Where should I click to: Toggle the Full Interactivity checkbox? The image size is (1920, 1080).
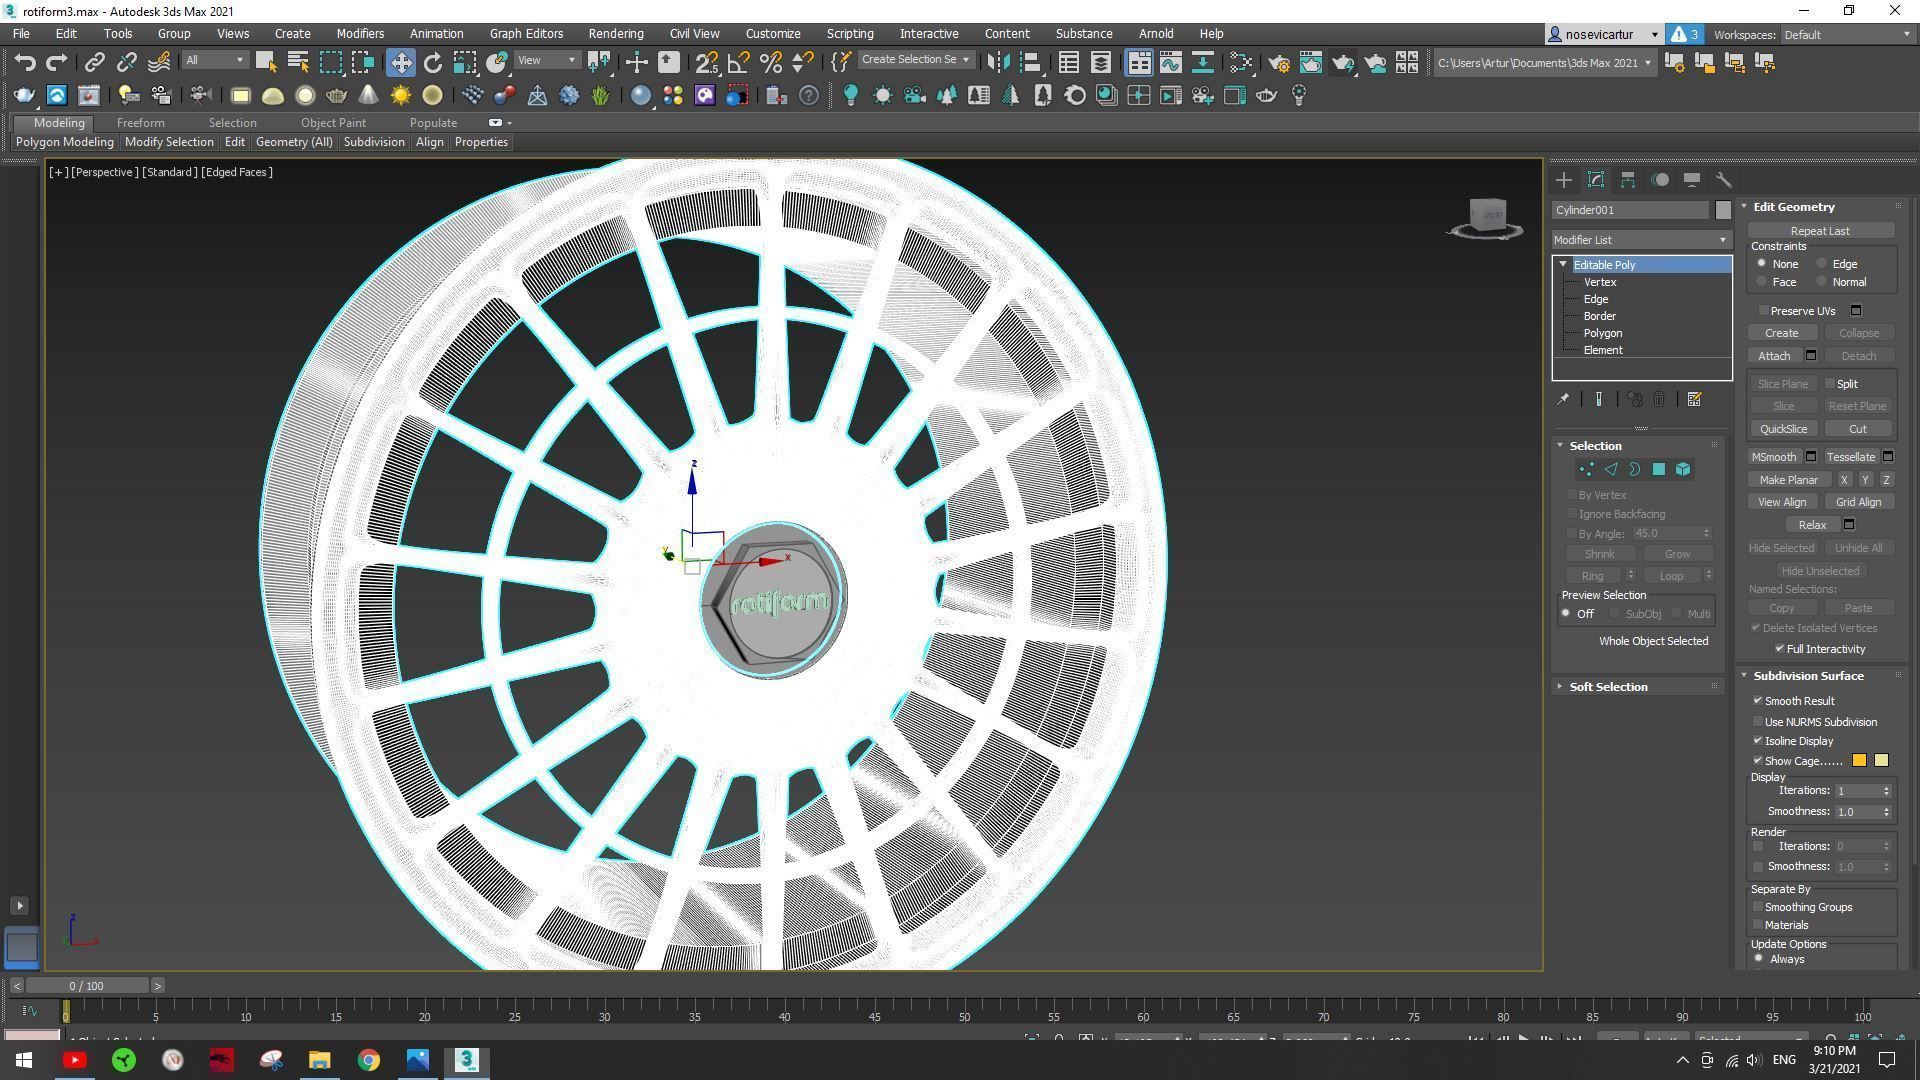tap(1780, 648)
